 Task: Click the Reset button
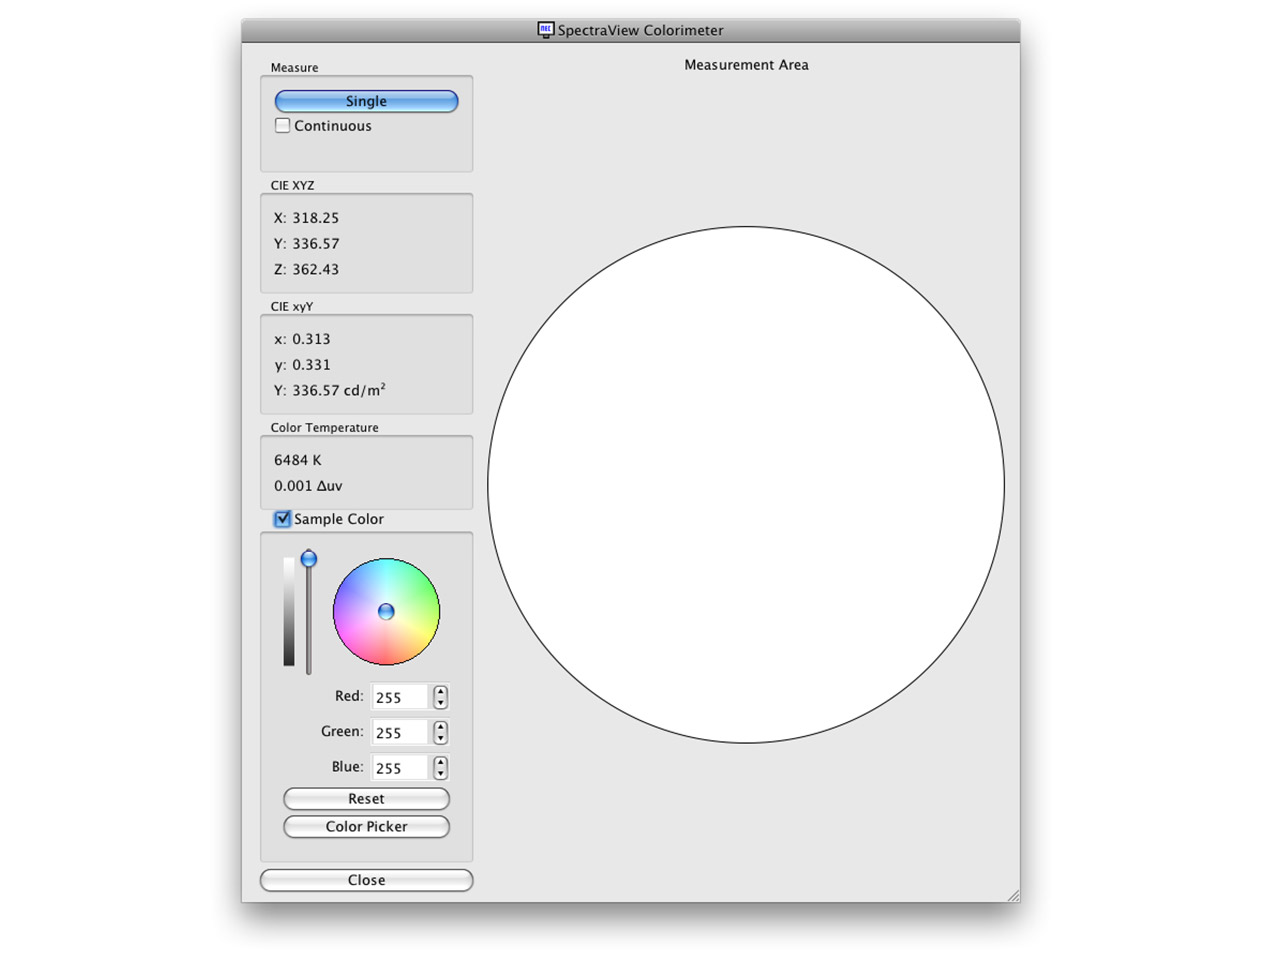pos(366,799)
